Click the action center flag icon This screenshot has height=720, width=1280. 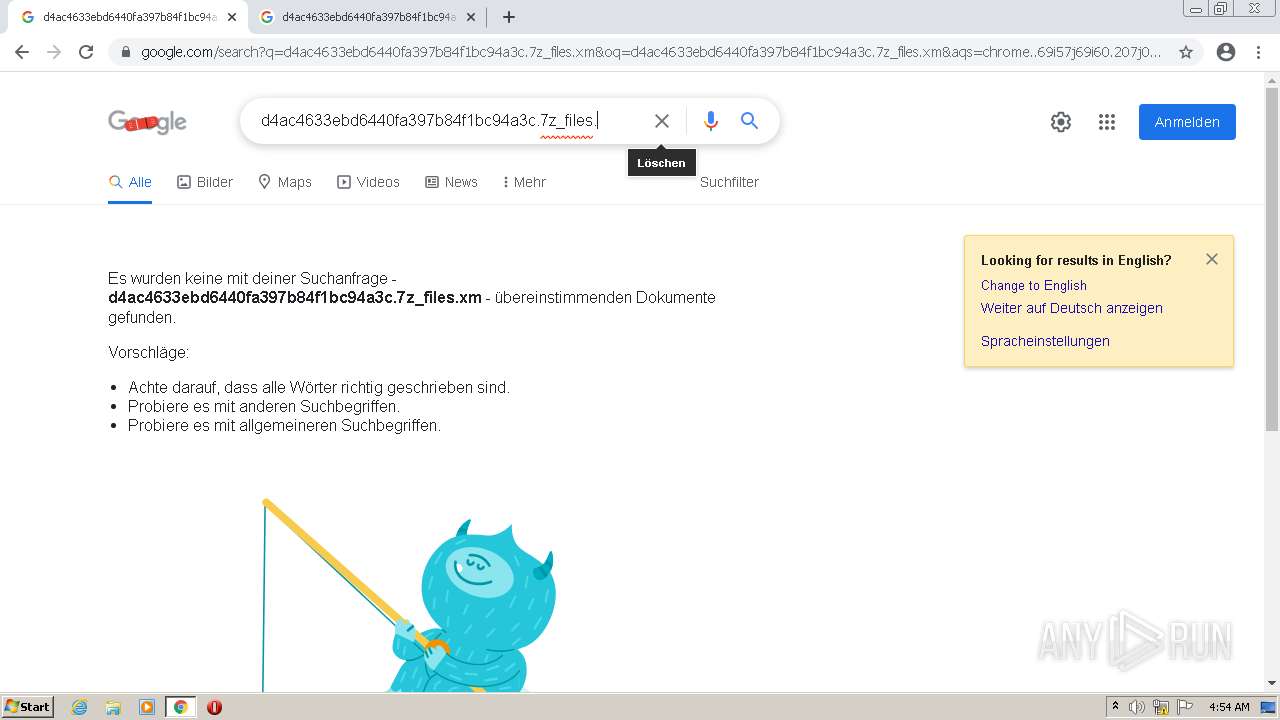tap(1184, 707)
